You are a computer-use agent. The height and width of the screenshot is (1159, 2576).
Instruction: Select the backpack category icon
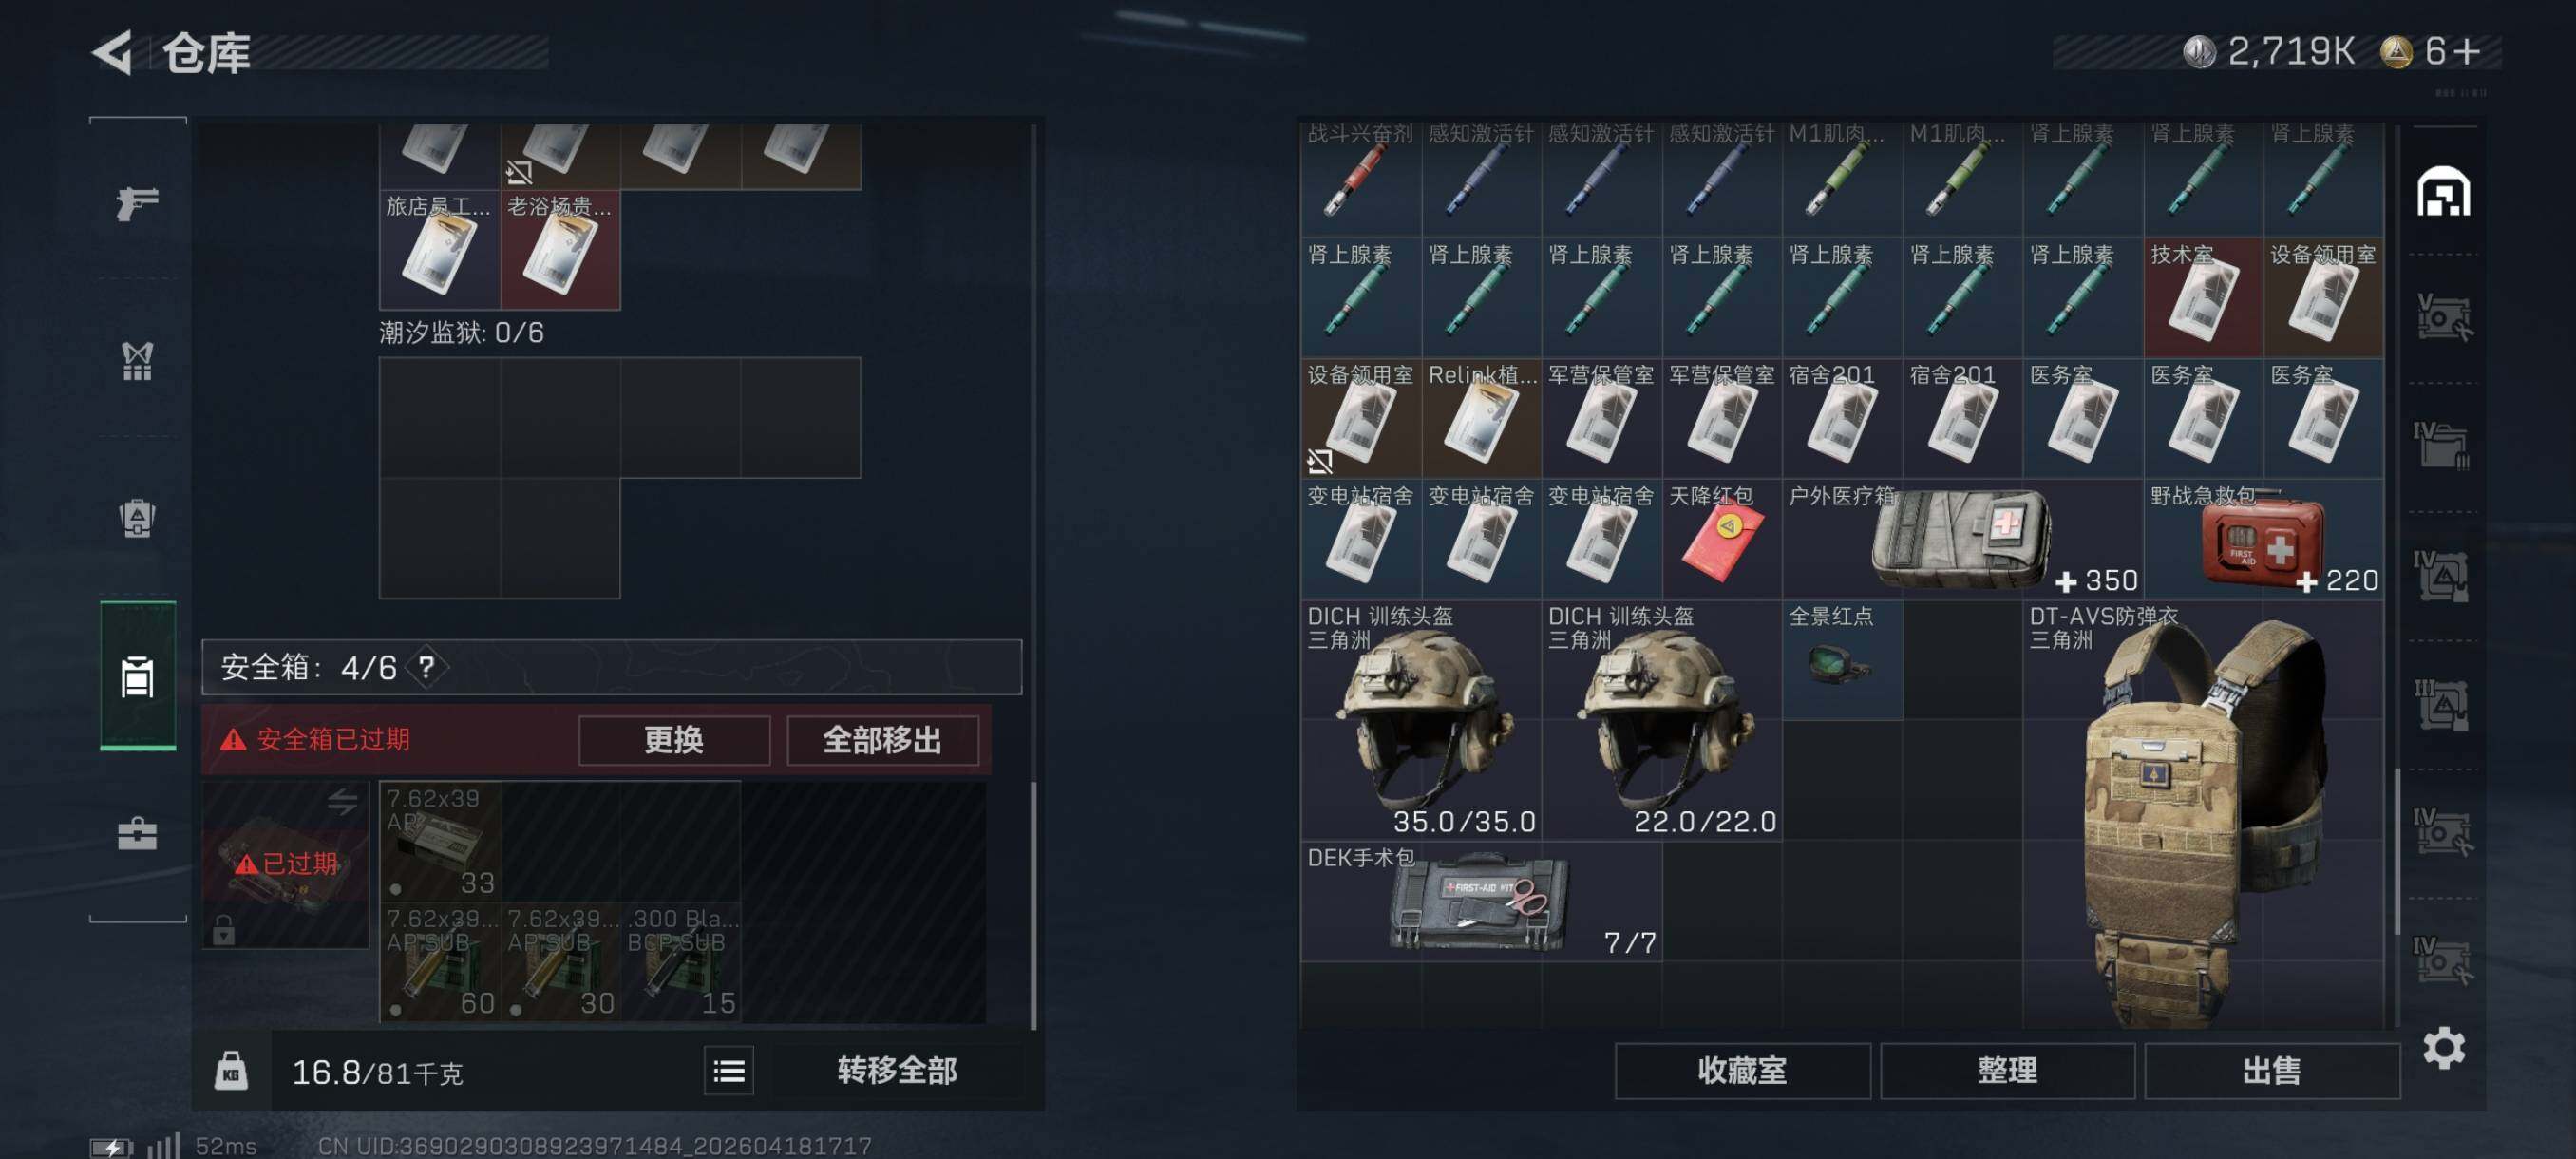click(137, 518)
